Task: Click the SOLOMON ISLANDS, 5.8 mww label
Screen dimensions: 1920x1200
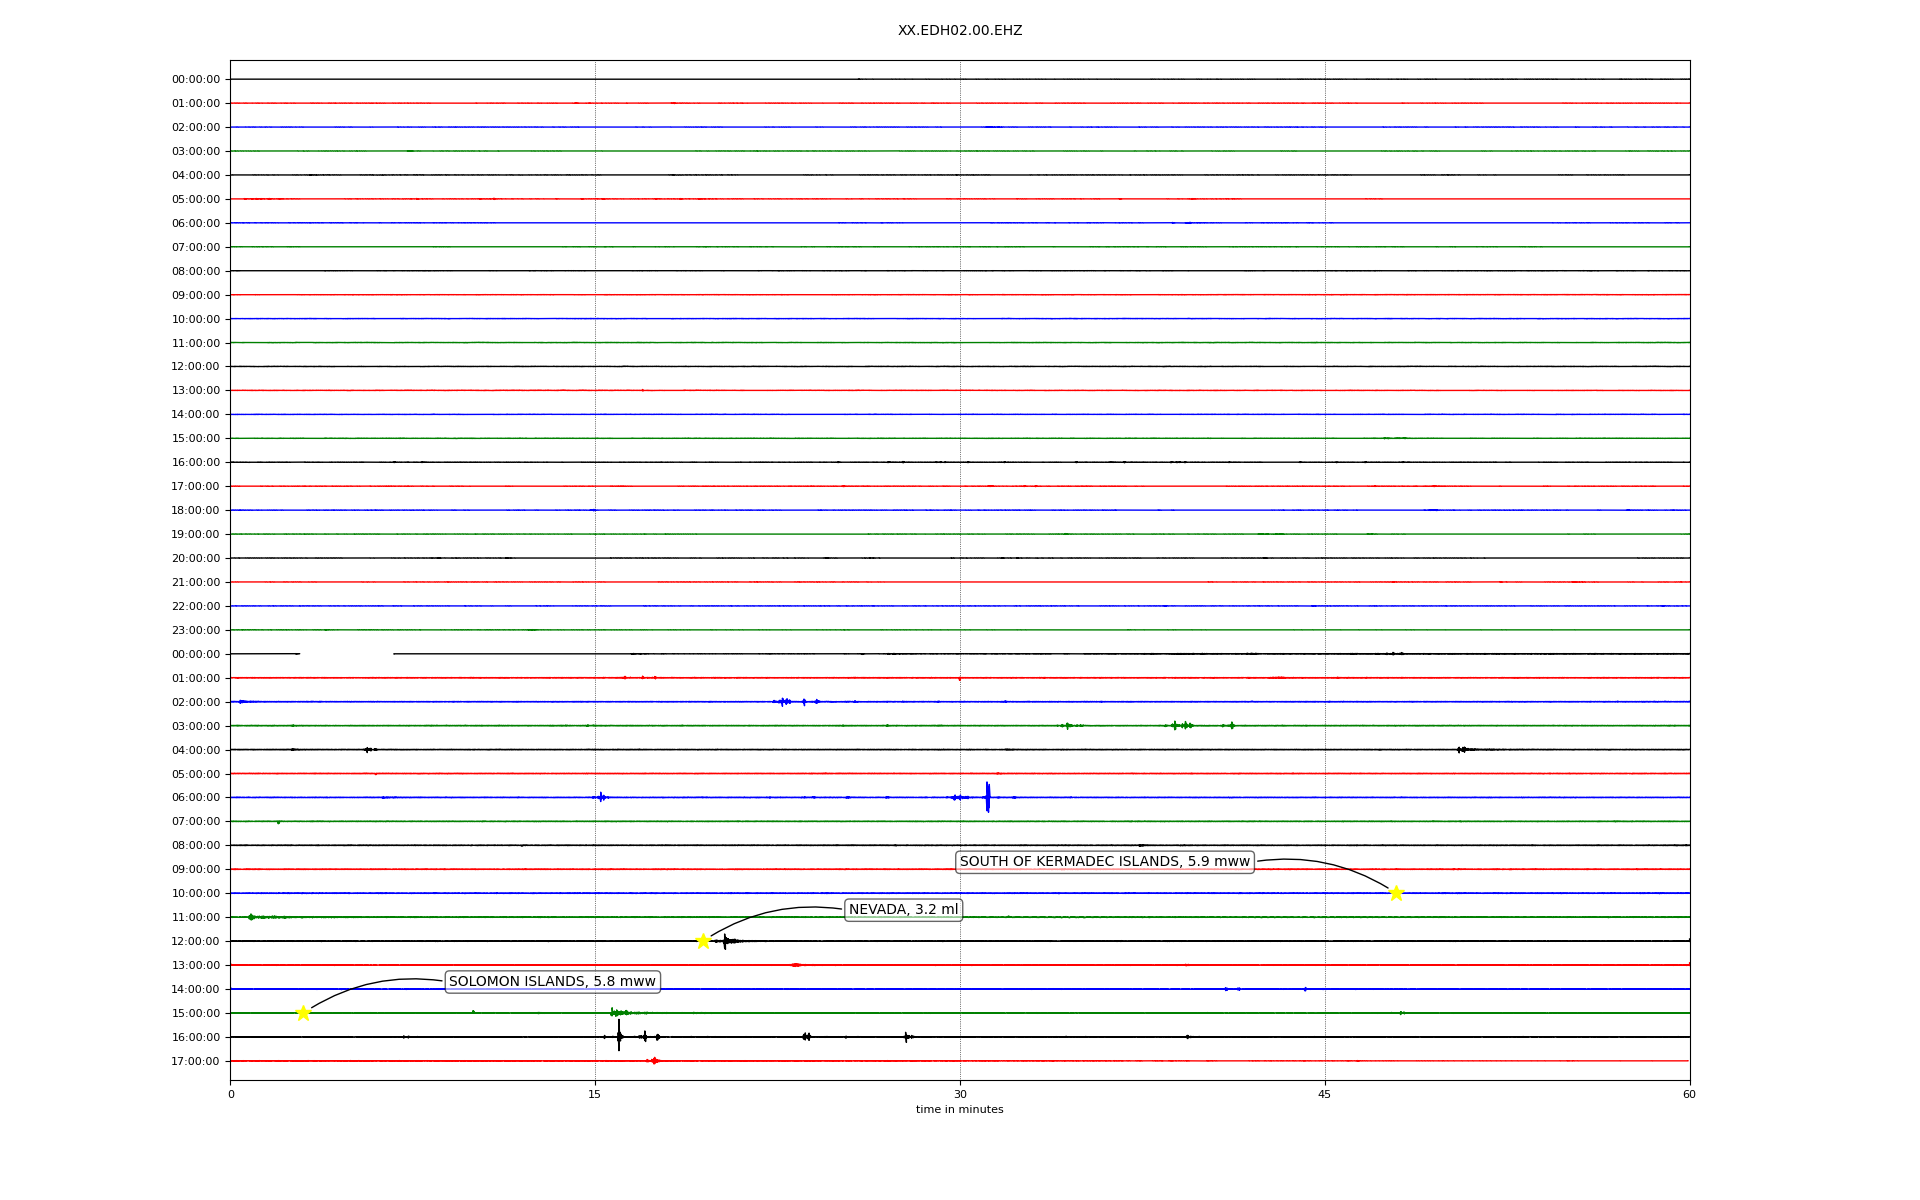Action: point(552,982)
